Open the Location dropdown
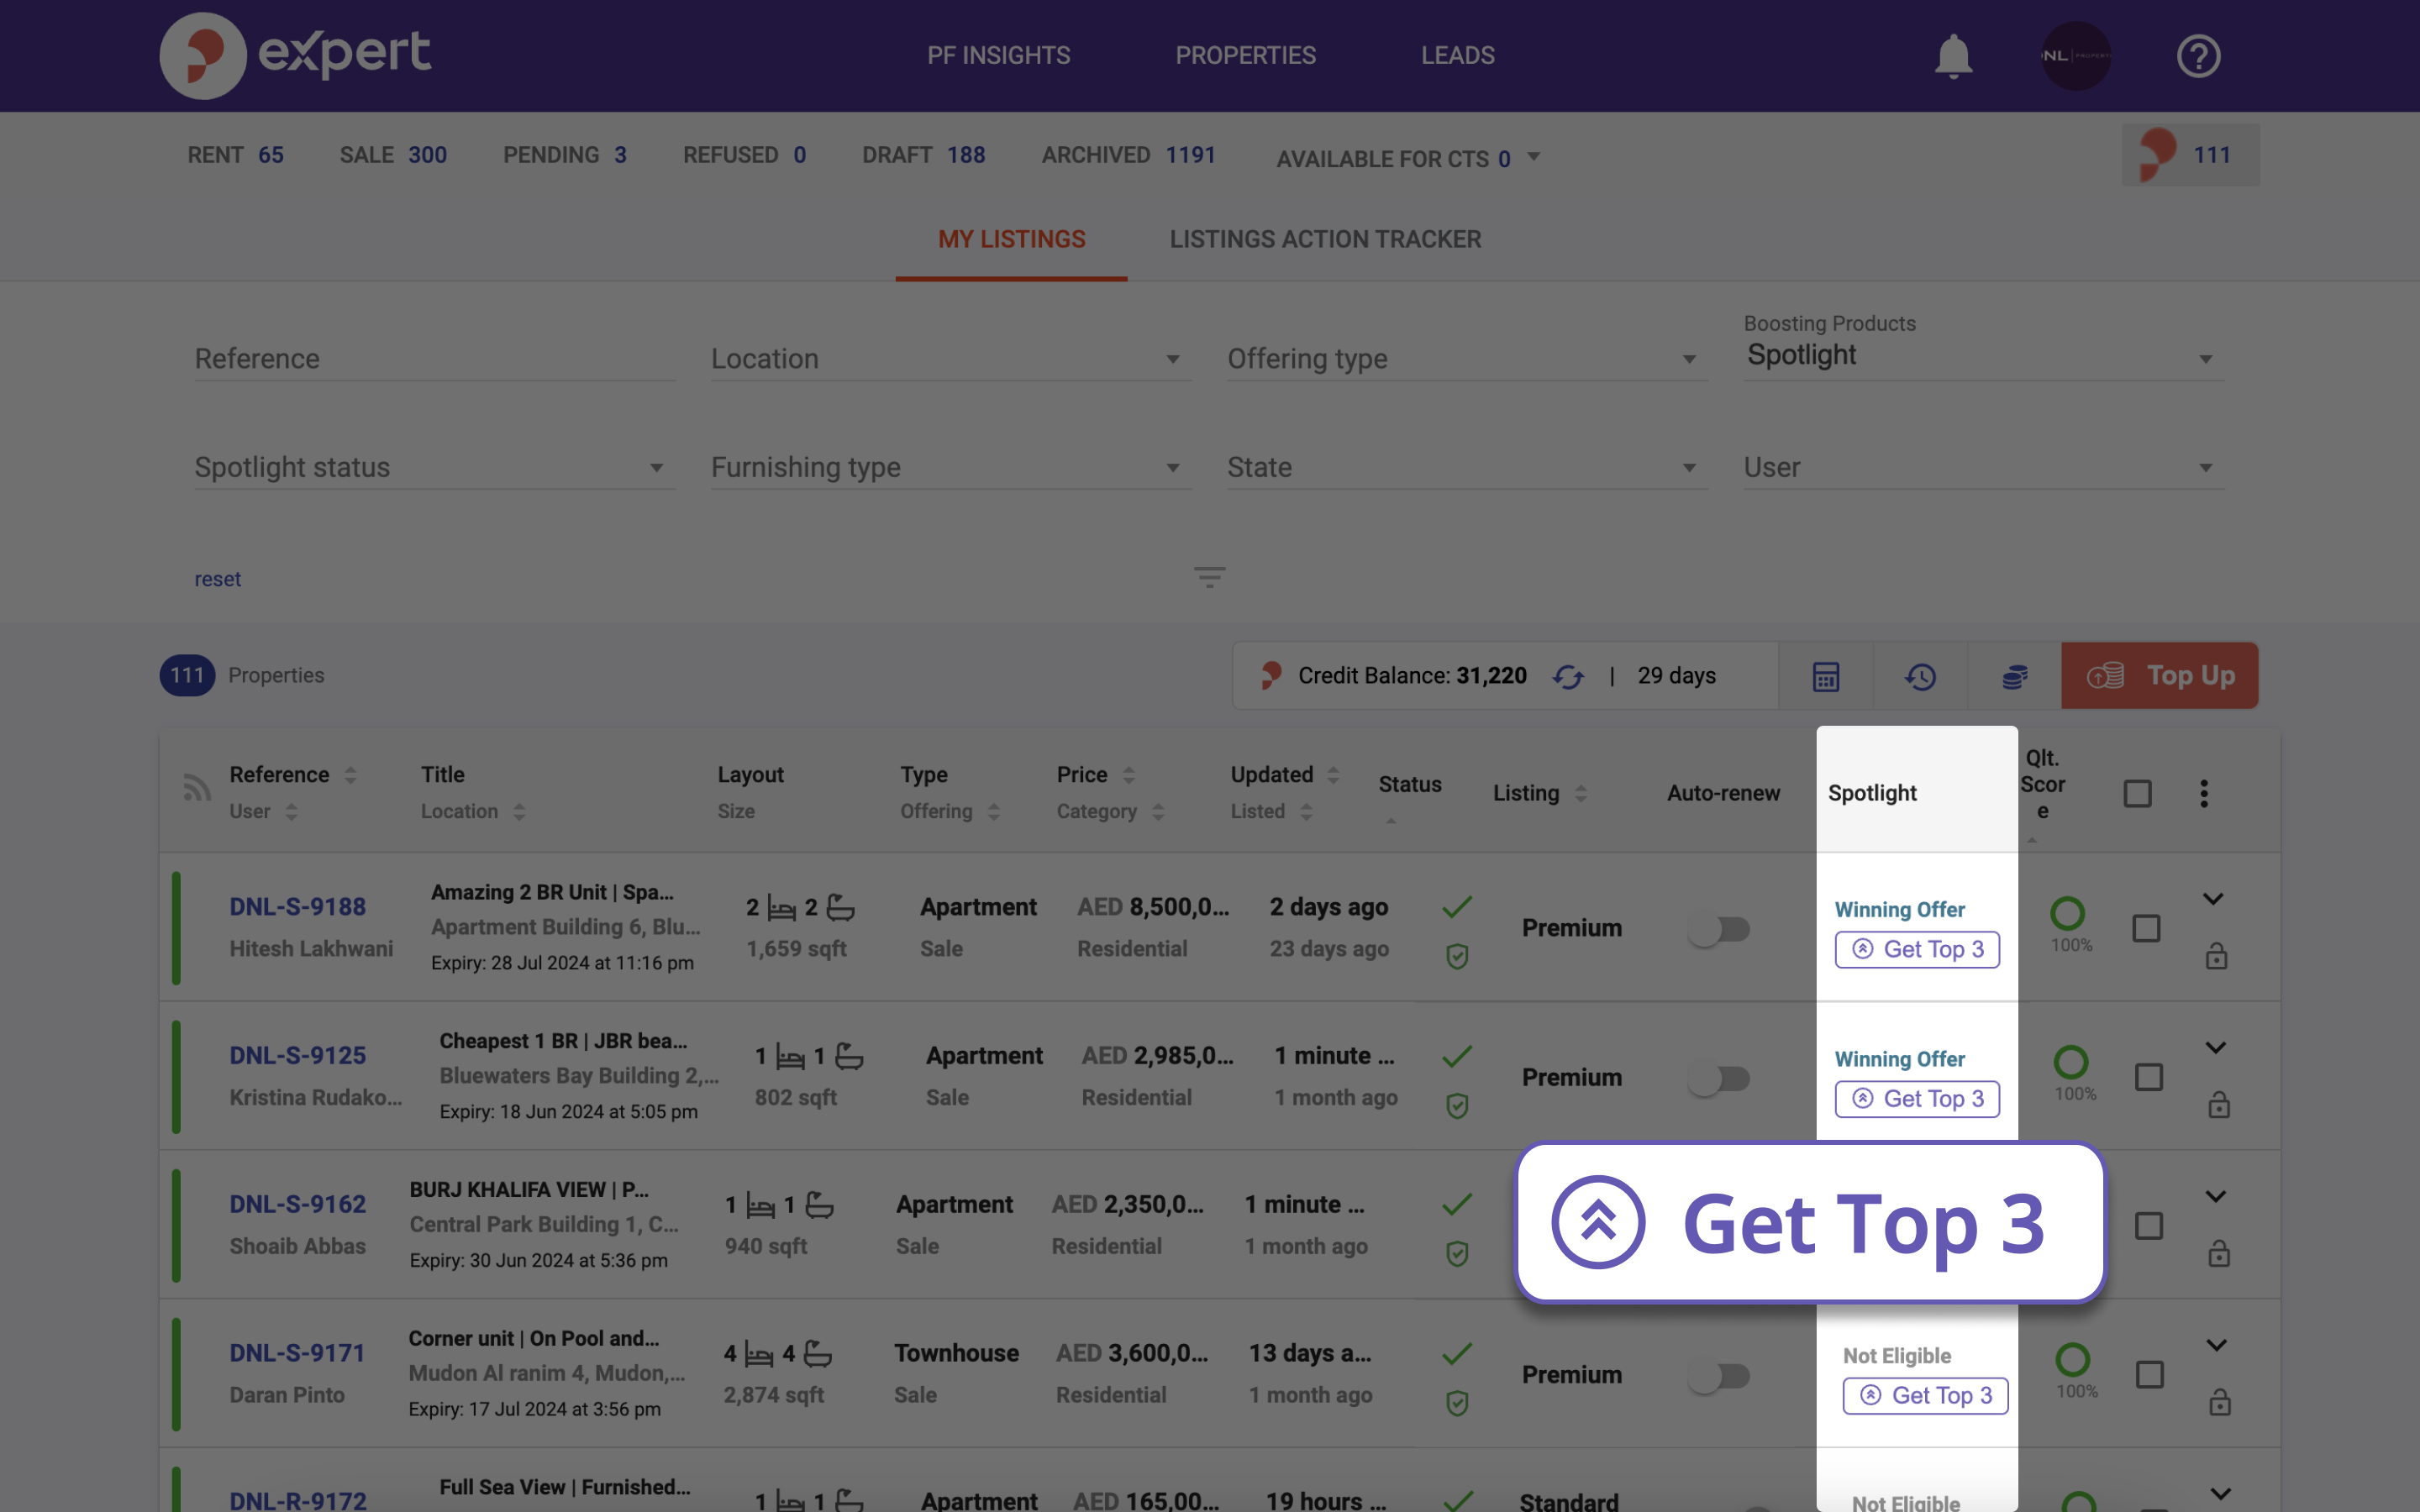2420x1512 pixels. 950,359
